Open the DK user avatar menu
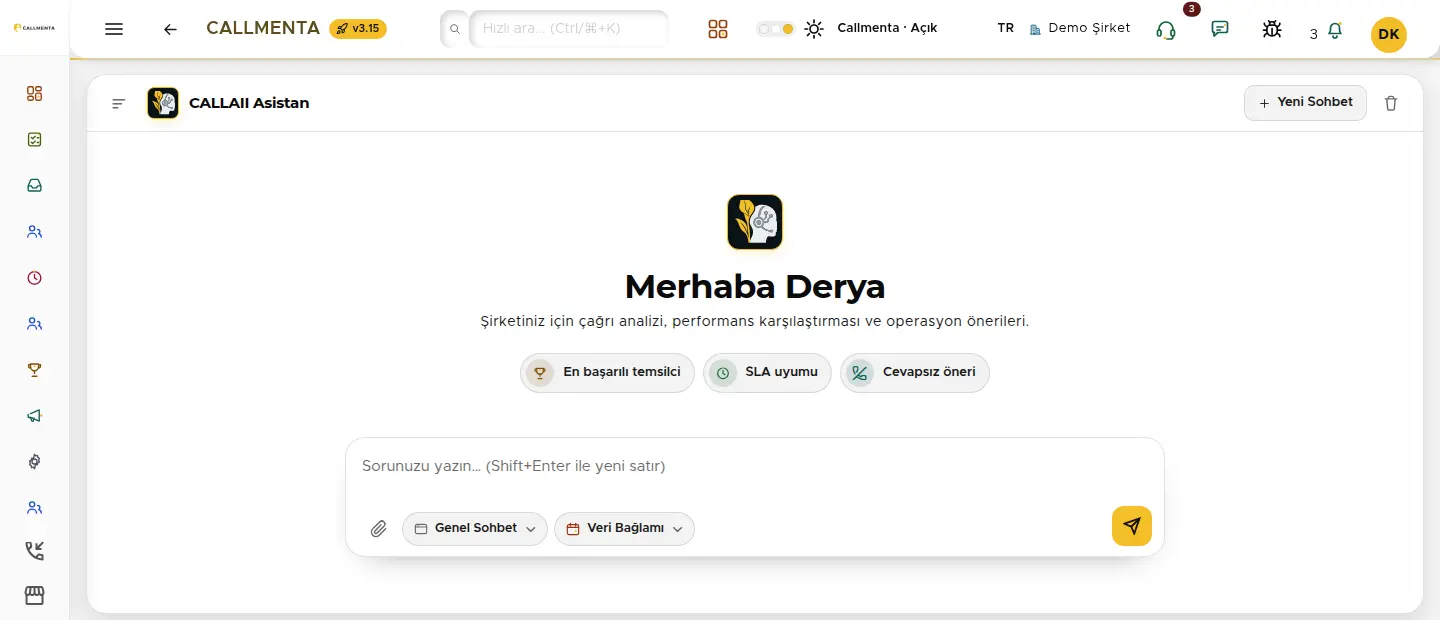 (x=1389, y=34)
